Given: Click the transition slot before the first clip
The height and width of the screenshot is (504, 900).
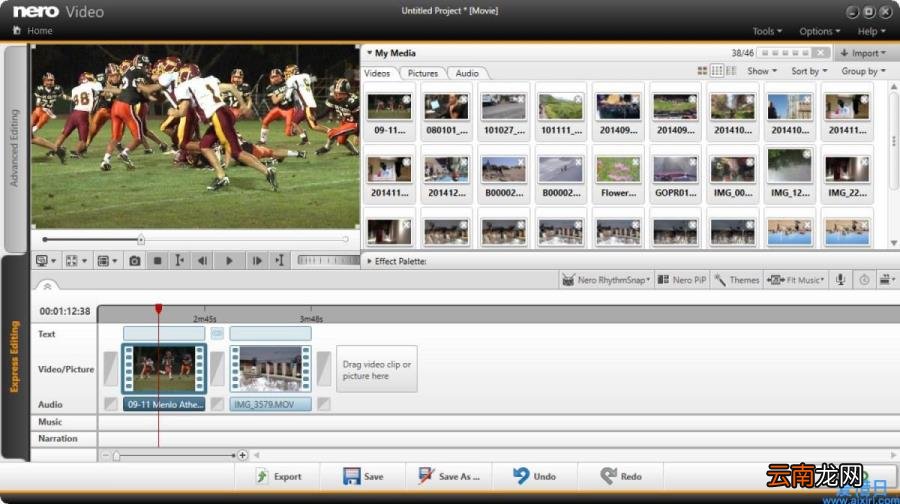Looking at the screenshot, I should 111,369.
